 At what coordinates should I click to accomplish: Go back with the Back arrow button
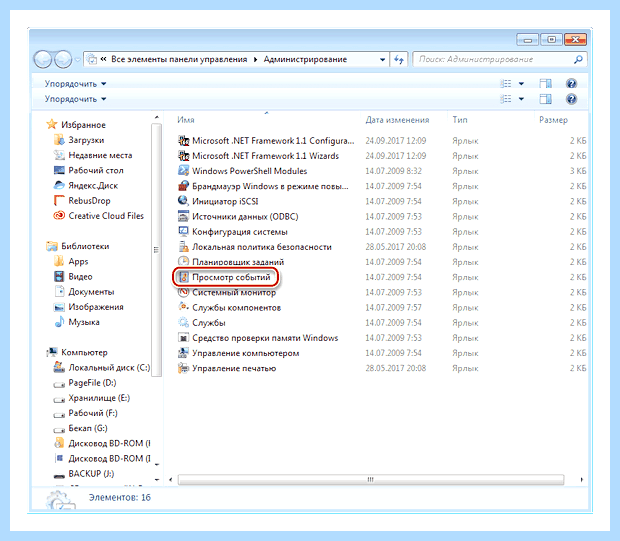tap(43, 60)
